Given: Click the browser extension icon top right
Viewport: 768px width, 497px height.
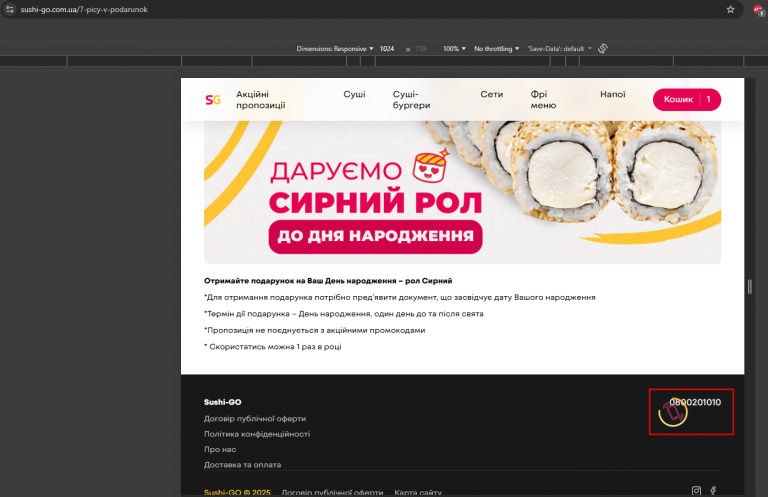Looking at the screenshot, I should pyautogui.click(x=758, y=10).
